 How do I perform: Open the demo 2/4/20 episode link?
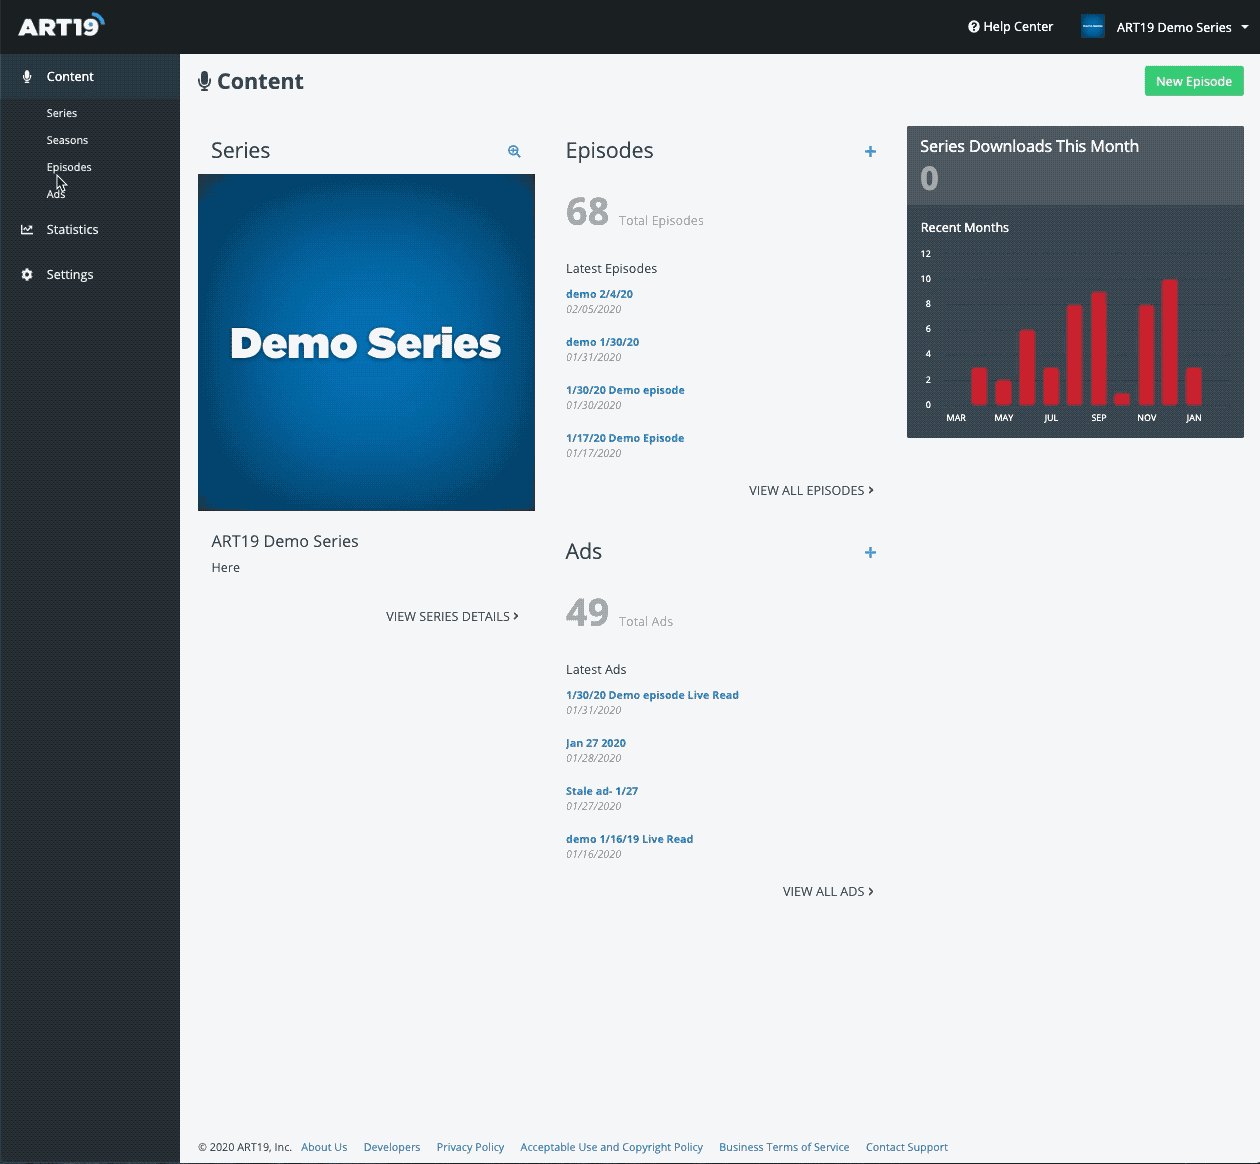coord(599,295)
